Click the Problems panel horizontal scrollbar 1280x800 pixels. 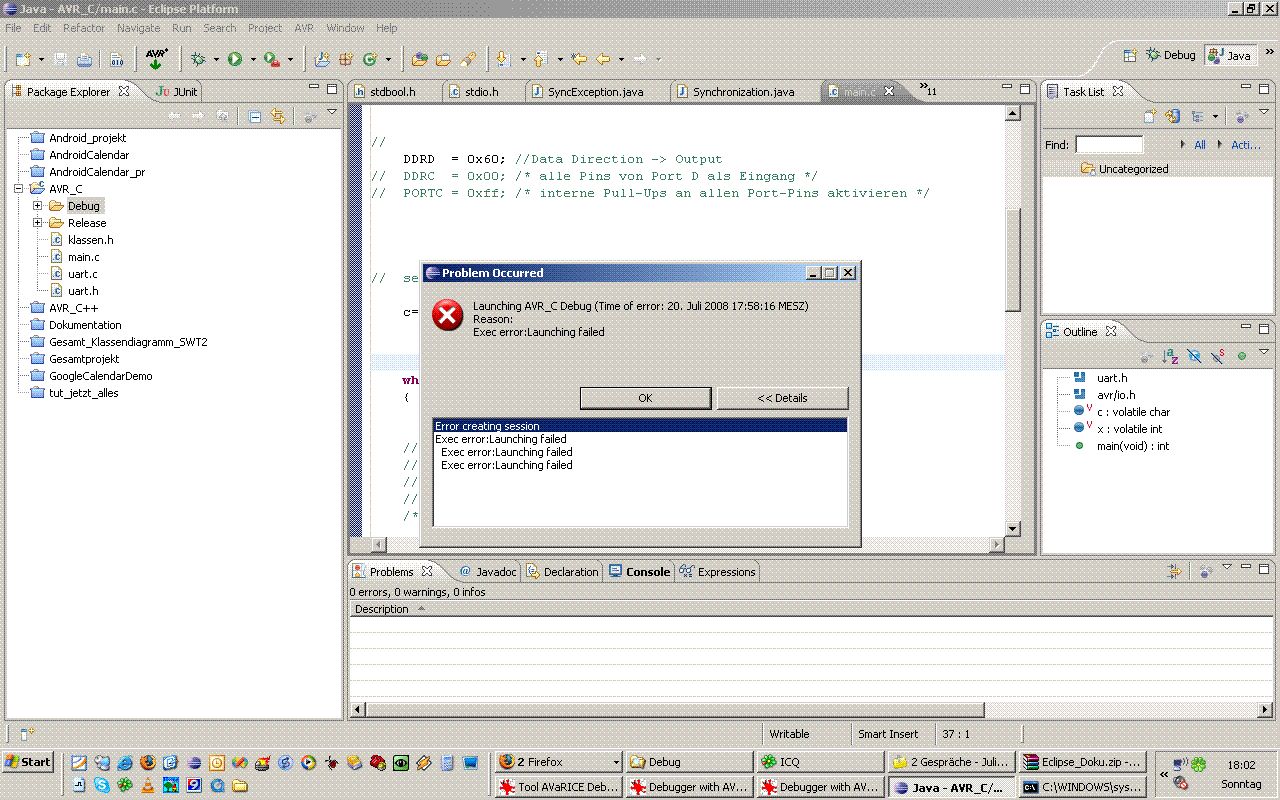[x=670, y=710]
